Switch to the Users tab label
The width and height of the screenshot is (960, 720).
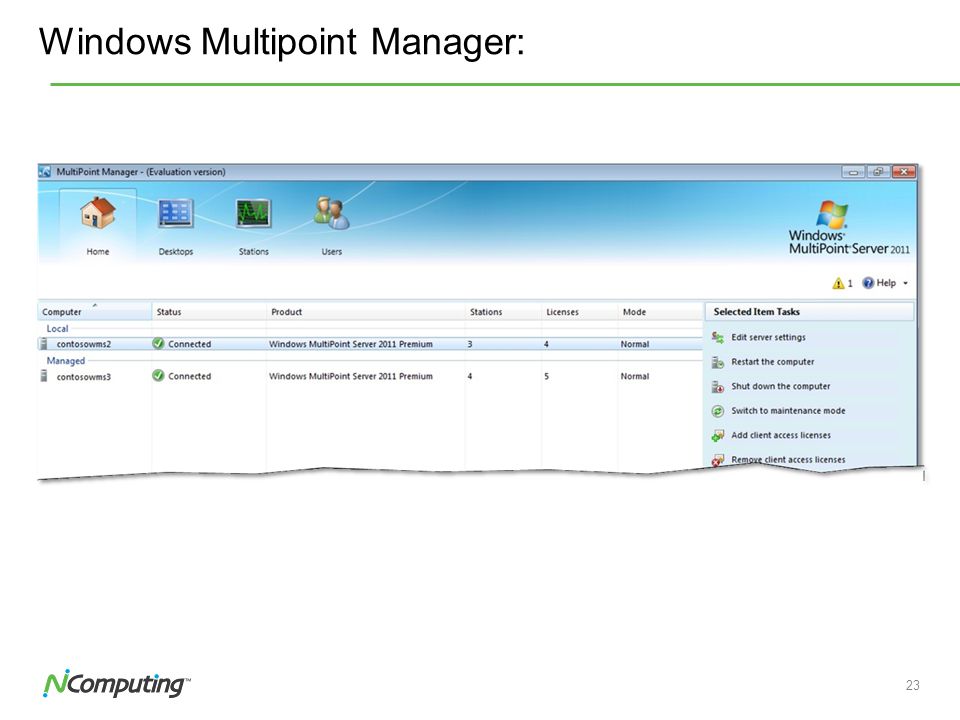(332, 252)
